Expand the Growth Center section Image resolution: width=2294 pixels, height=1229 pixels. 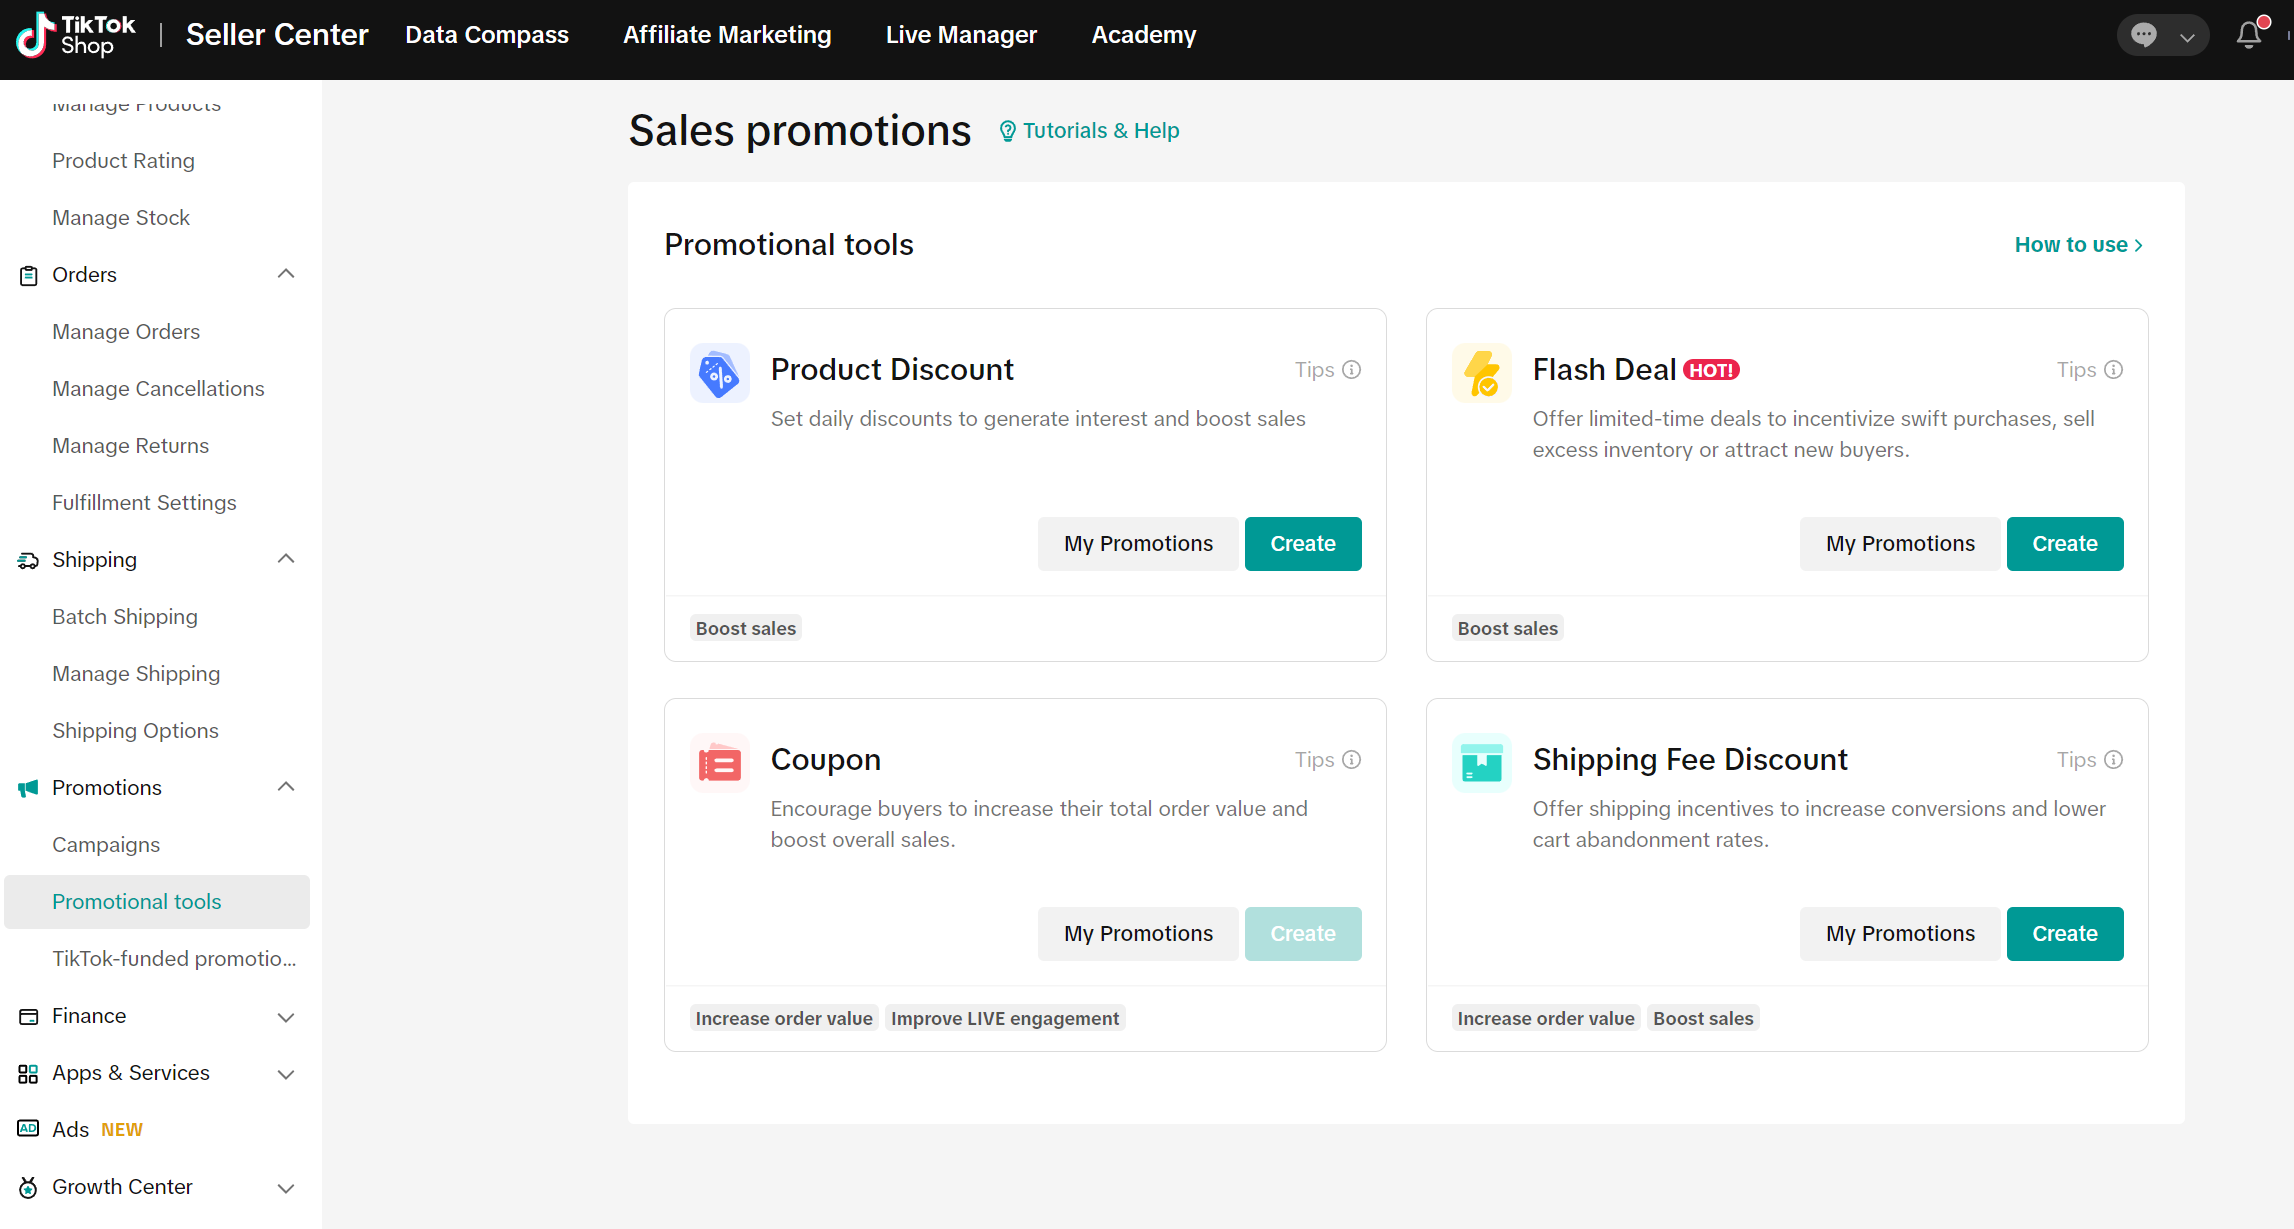(286, 1188)
